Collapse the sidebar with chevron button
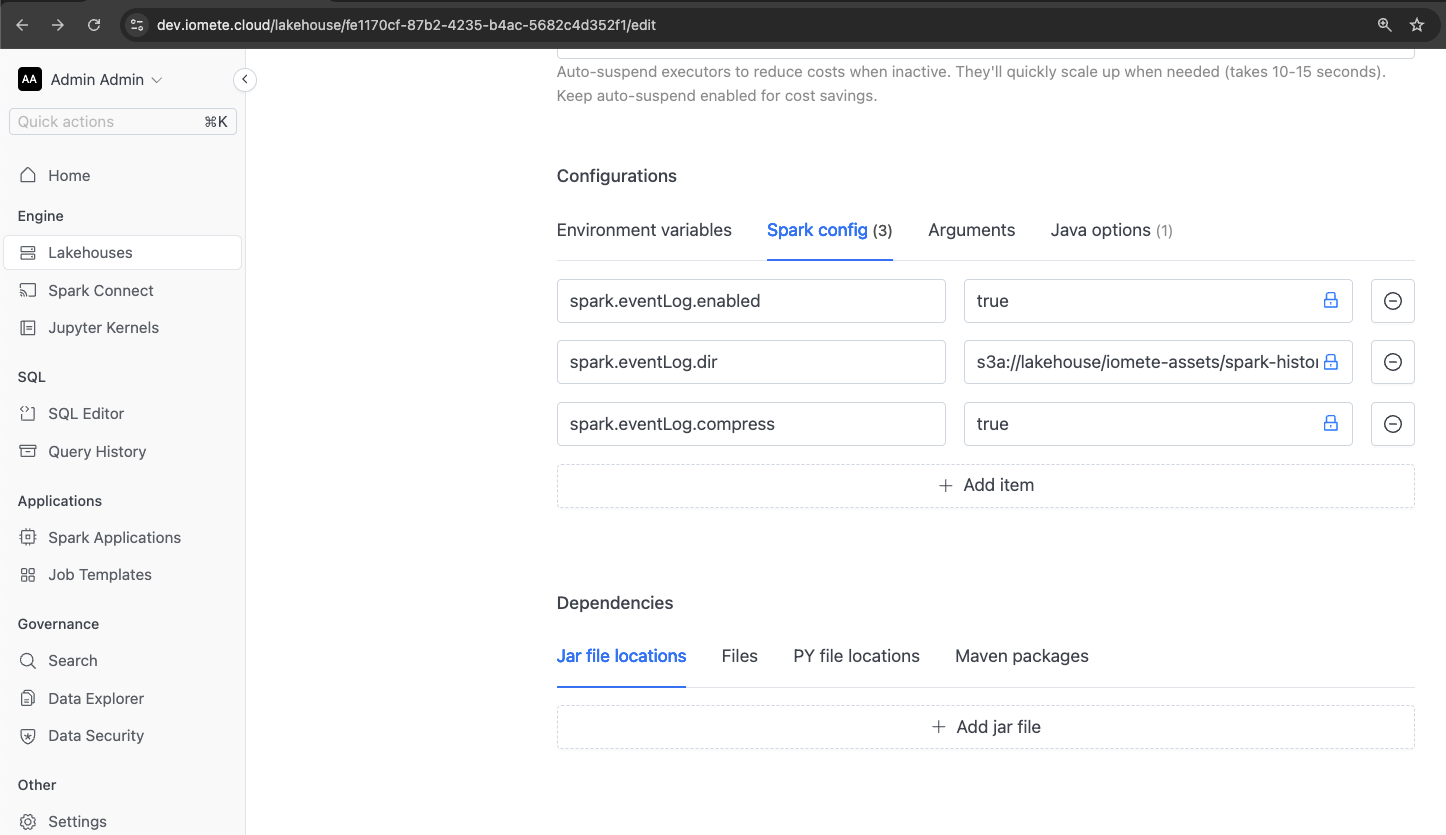The height and width of the screenshot is (835, 1446). point(245,79)
